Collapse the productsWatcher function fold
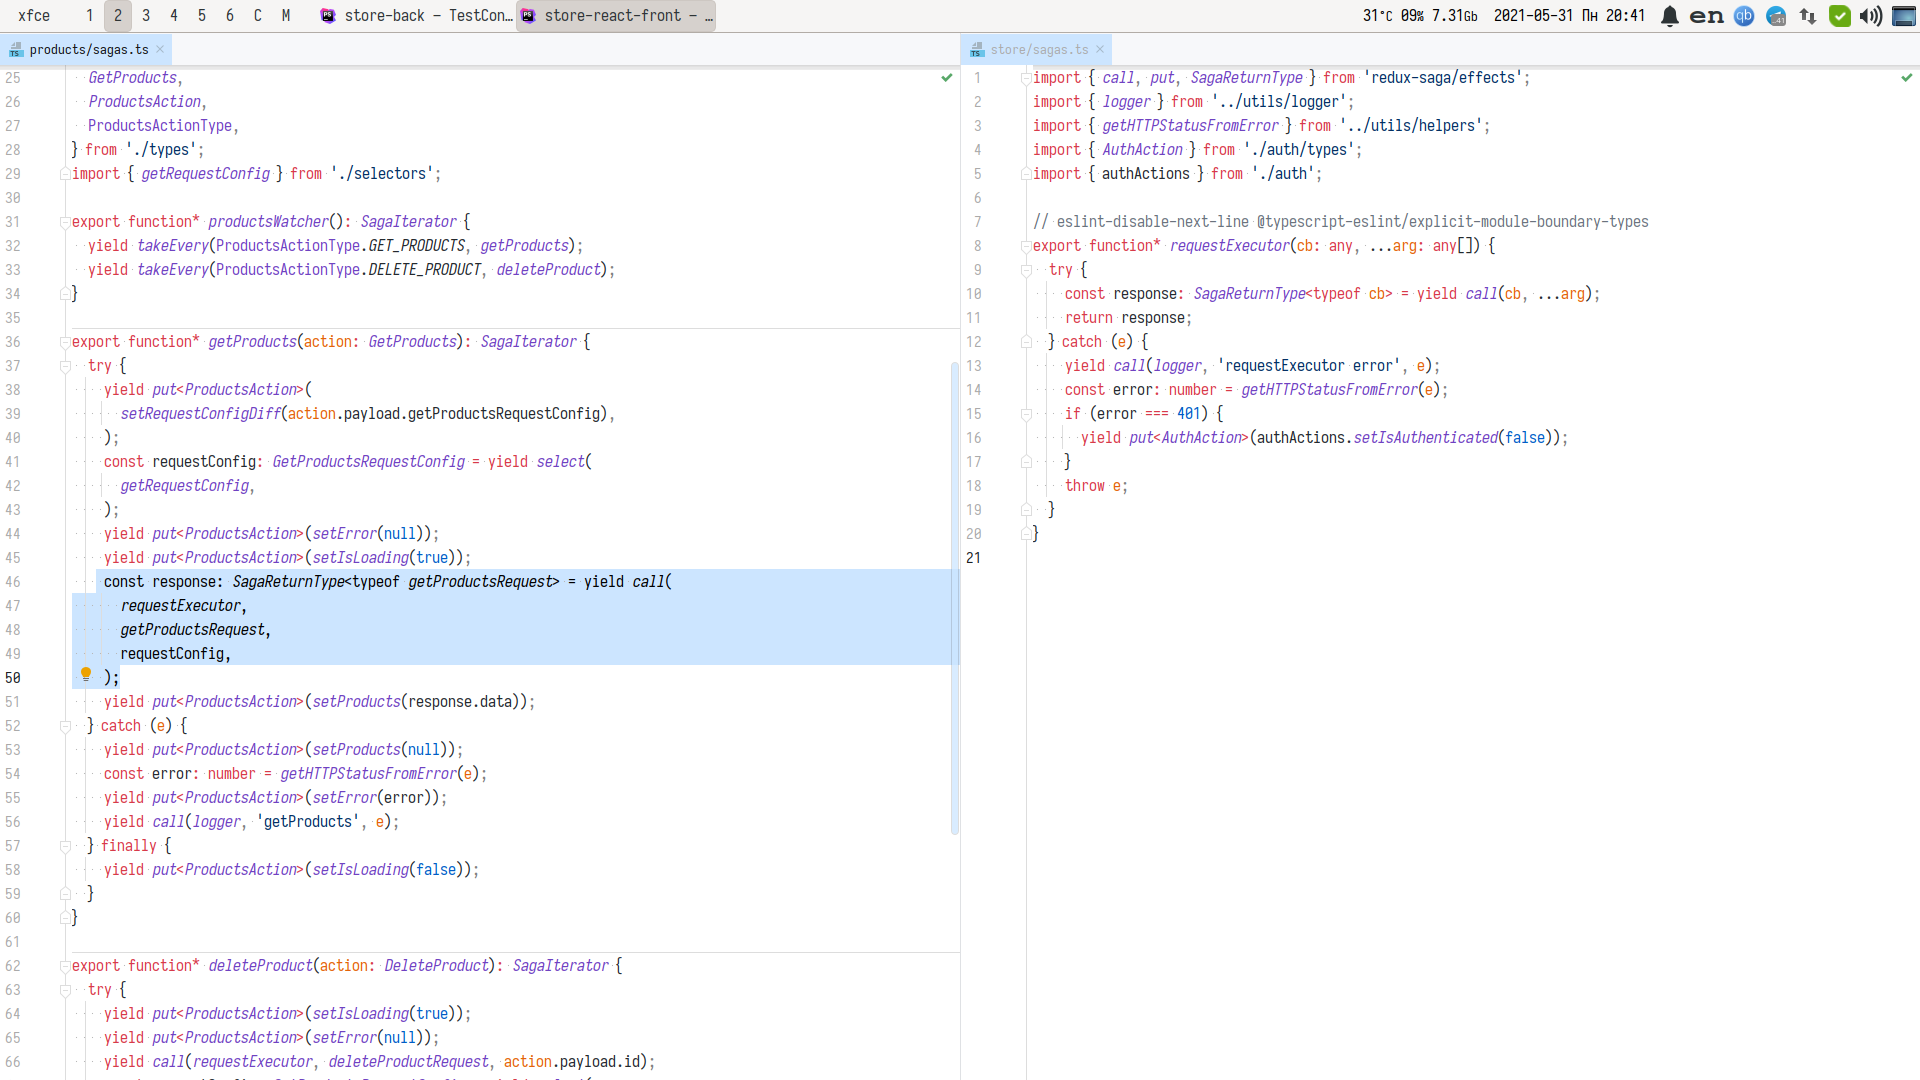 [65, 222]
